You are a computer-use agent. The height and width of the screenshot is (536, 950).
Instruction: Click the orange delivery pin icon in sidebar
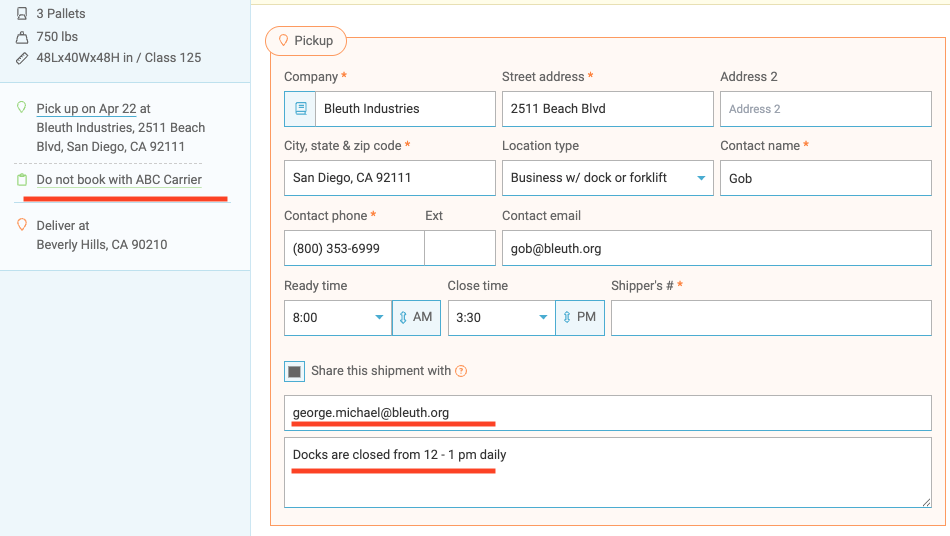(x=22, y=226)
